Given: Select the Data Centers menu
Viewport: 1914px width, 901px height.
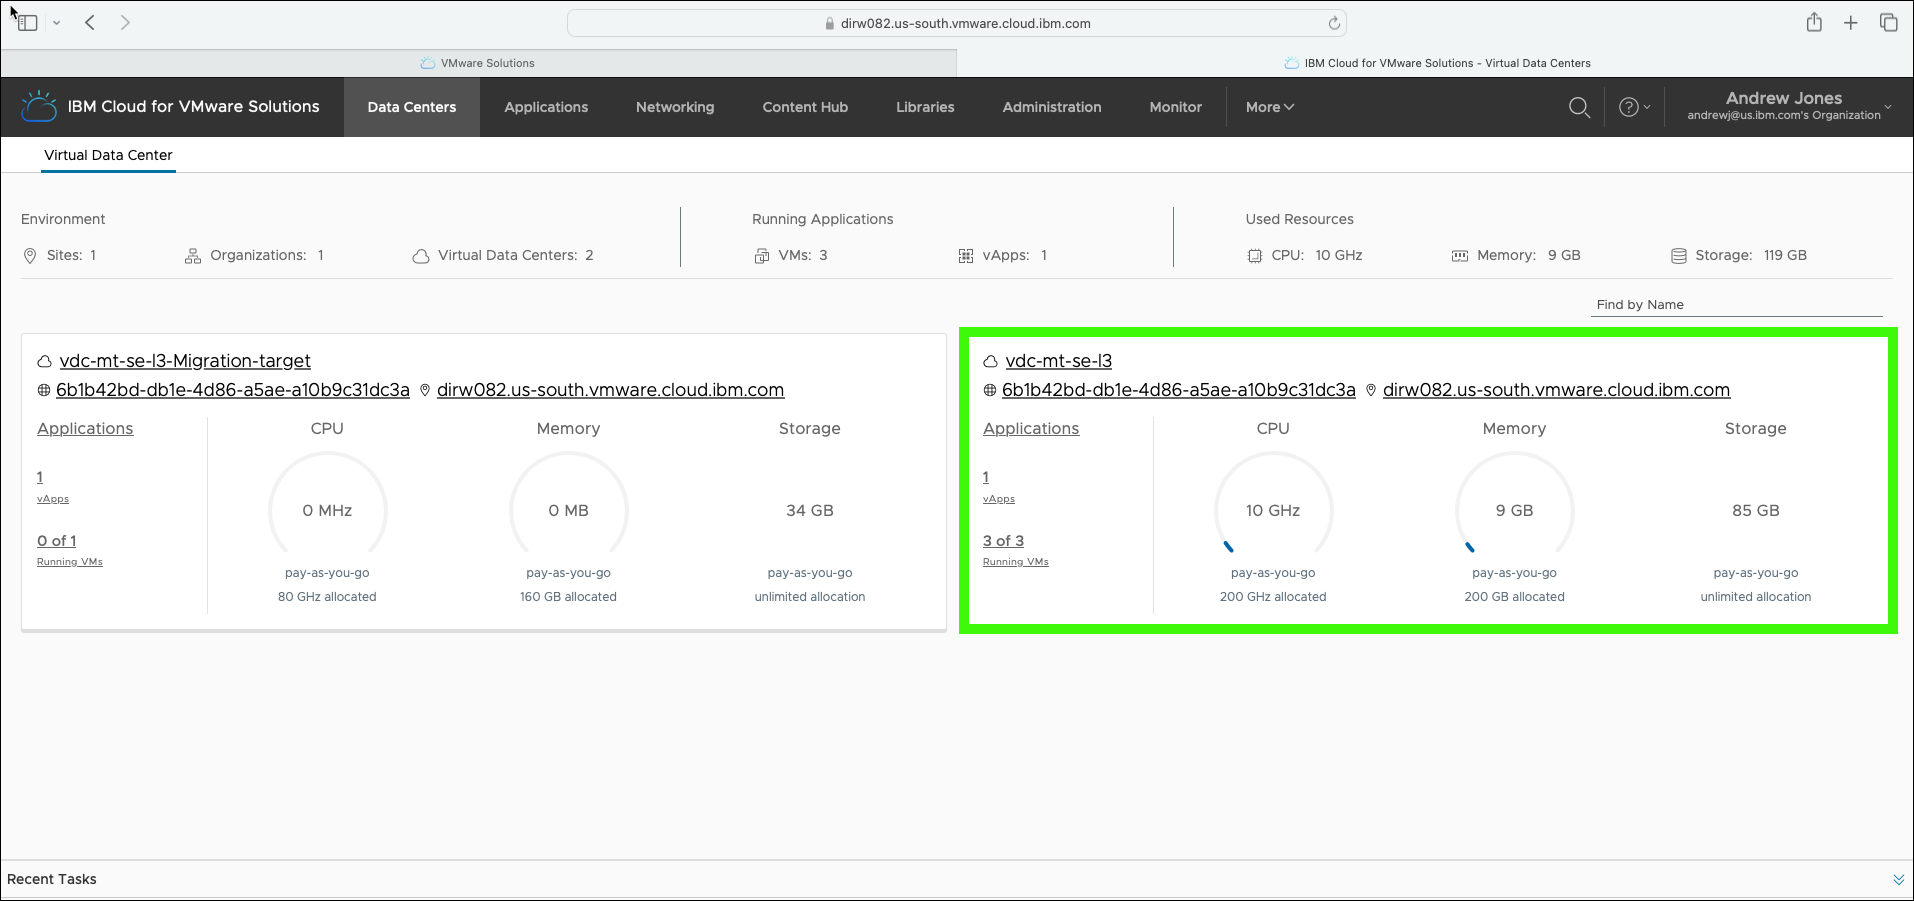Looking at the screenshot, I should [412, 107].
